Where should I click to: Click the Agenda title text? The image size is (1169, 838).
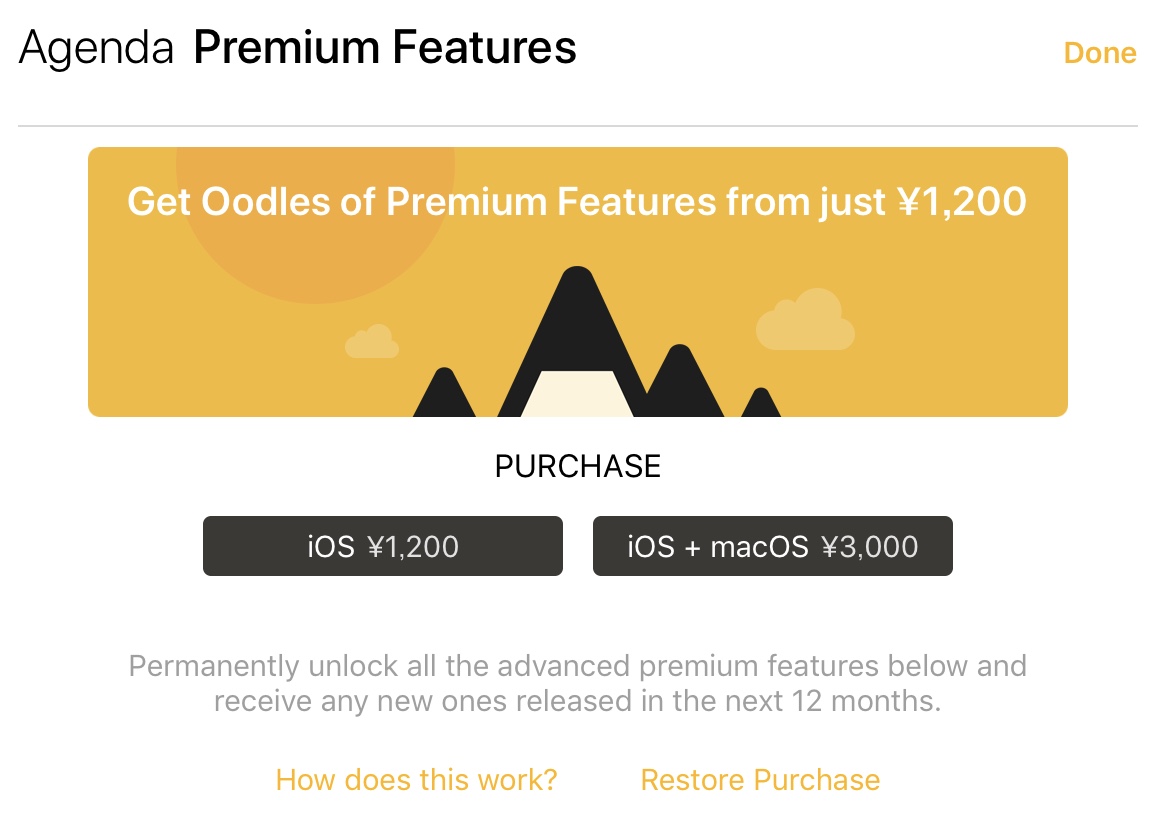click(x=96, y=48)
